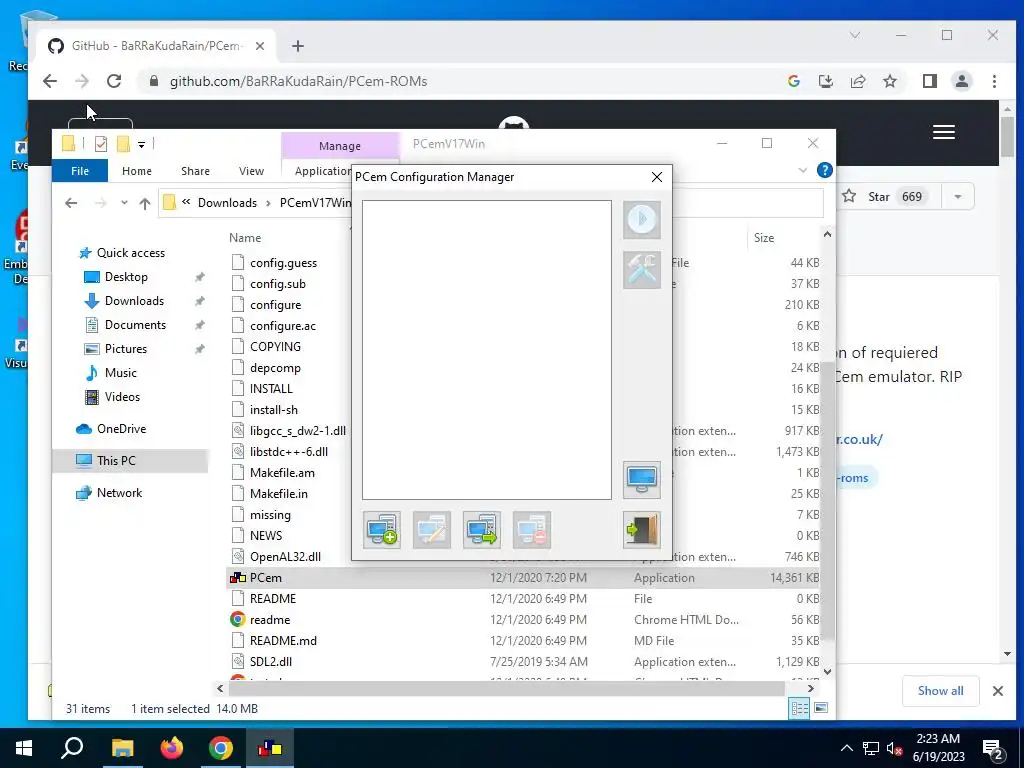1024x768 pixels.
Task: Click Explorer vertical scrollbar down arrow
Action: pyautogui.click(x=827, y=671)
